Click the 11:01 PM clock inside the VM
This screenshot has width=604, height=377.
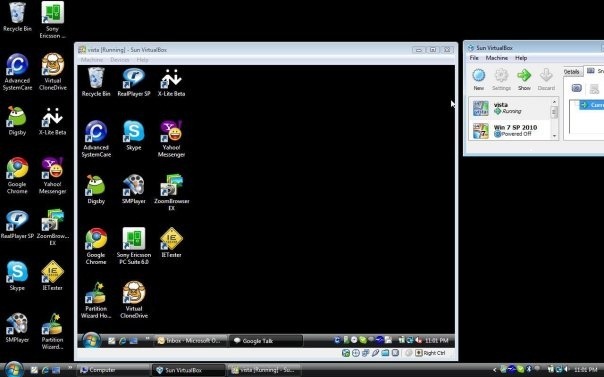coord(436,340)
